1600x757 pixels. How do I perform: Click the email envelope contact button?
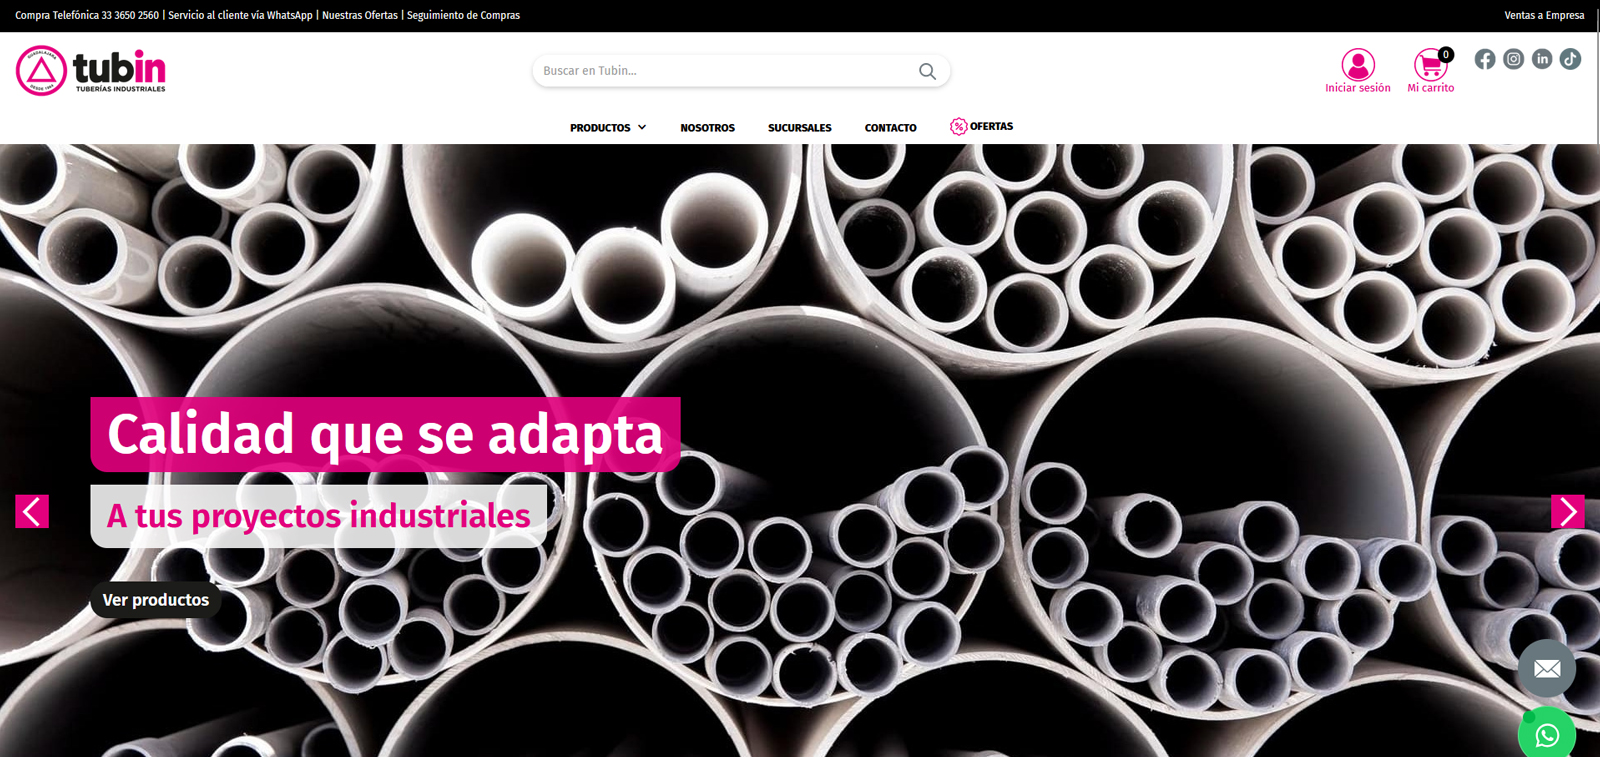pyautogui.click(x=1546, y=668)
